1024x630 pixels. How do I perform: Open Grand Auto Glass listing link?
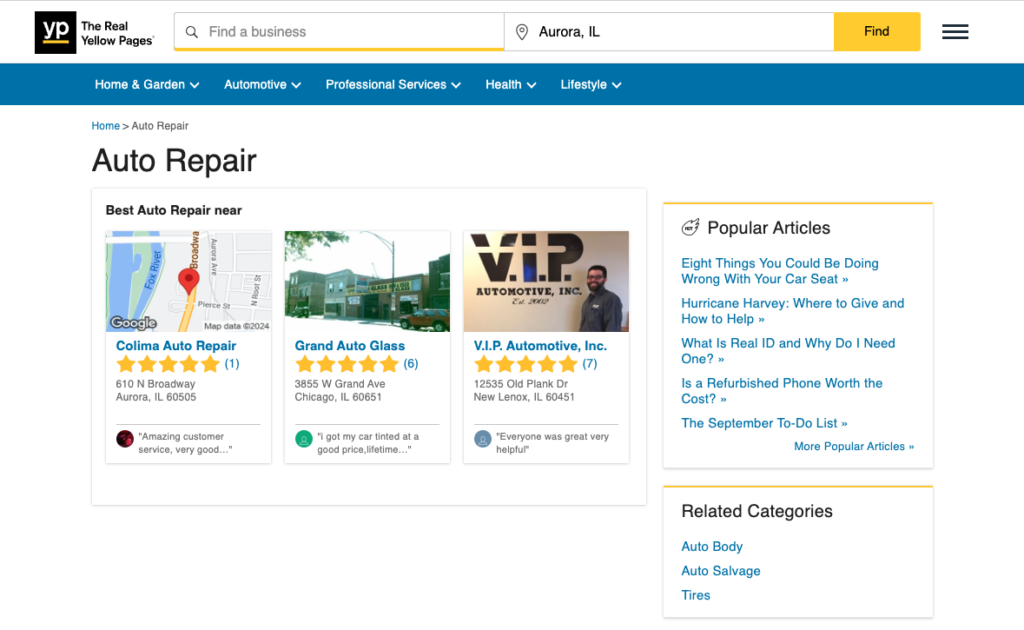(349, 346)
